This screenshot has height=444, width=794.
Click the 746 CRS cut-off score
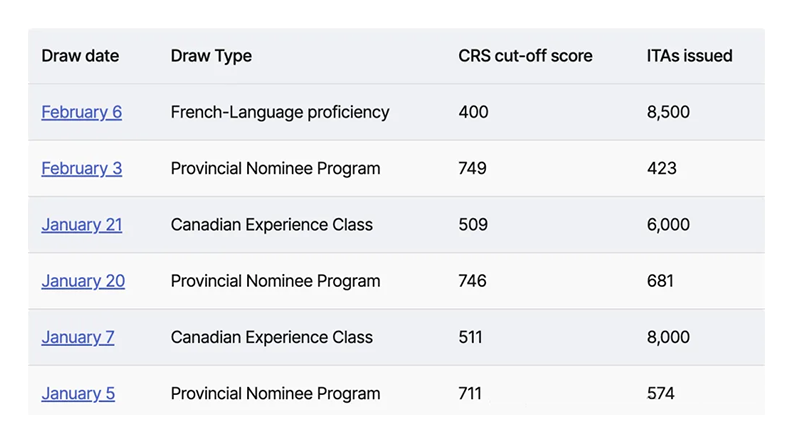(x=472, y=280)
